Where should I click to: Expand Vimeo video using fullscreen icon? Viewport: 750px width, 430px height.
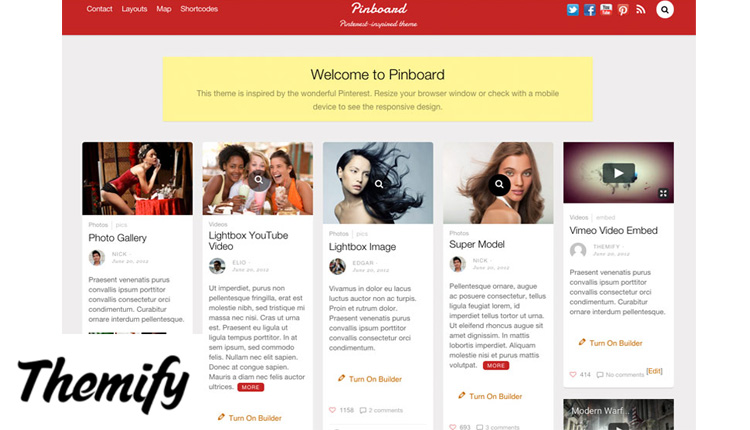(x=663, y=193)
